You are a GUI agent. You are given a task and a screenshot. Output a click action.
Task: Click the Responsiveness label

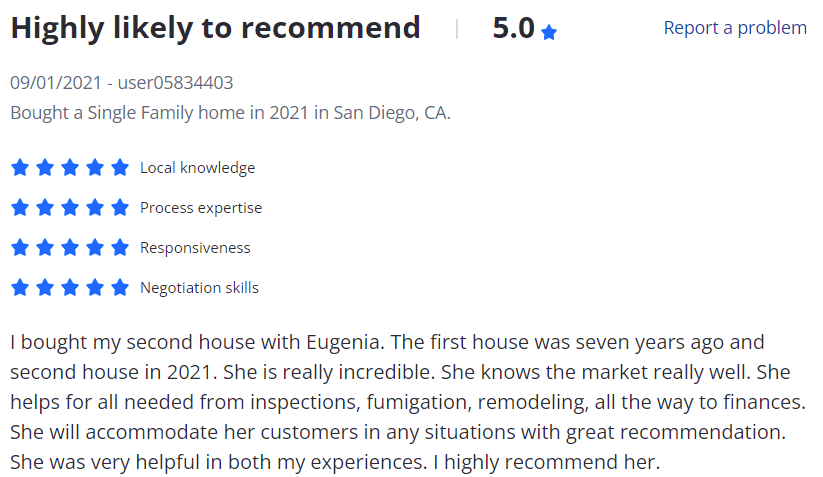[195, 248]
